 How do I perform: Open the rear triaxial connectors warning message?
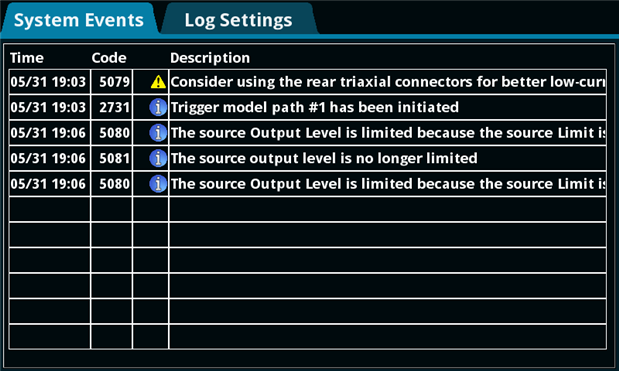(x=388, y=82)
